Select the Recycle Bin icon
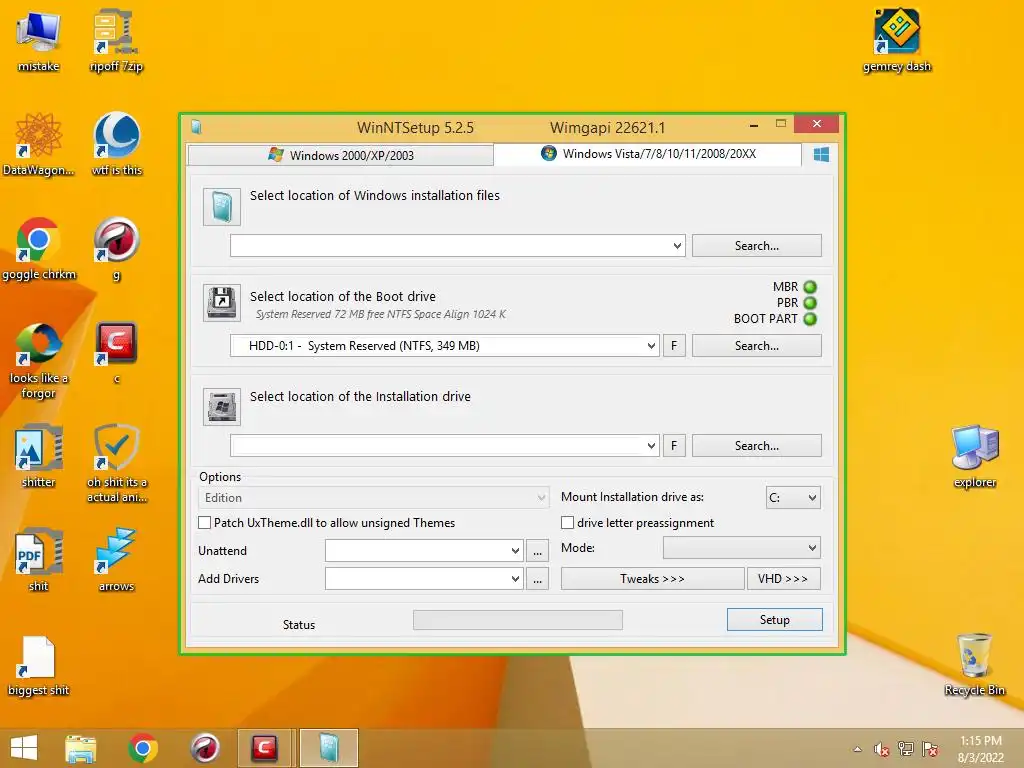 click(974, 664)
